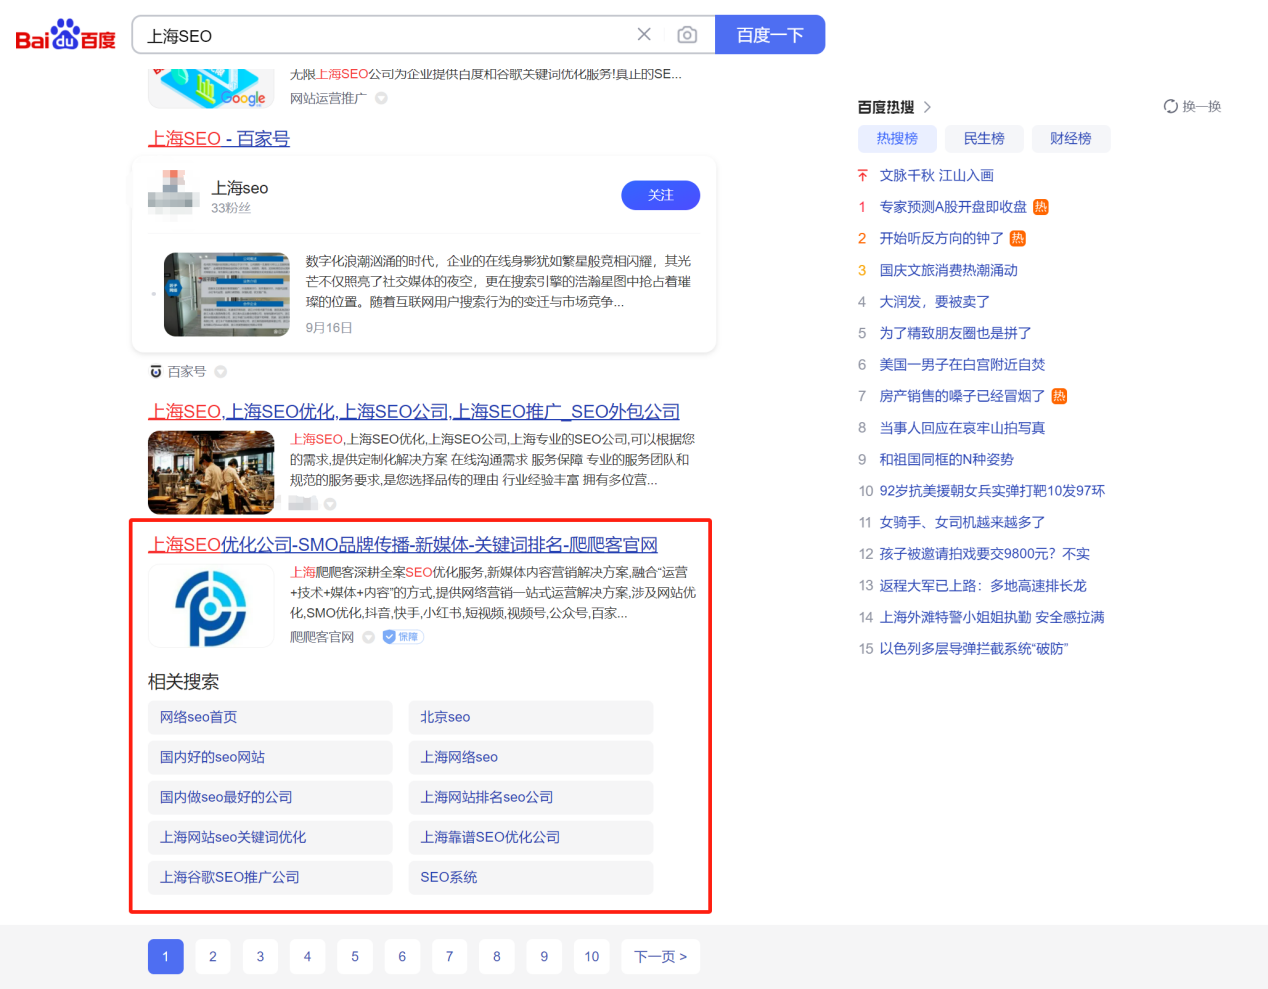
Task: Open hot search 当事人回应在哀牢山拍写真
Action: coord(962,428)
